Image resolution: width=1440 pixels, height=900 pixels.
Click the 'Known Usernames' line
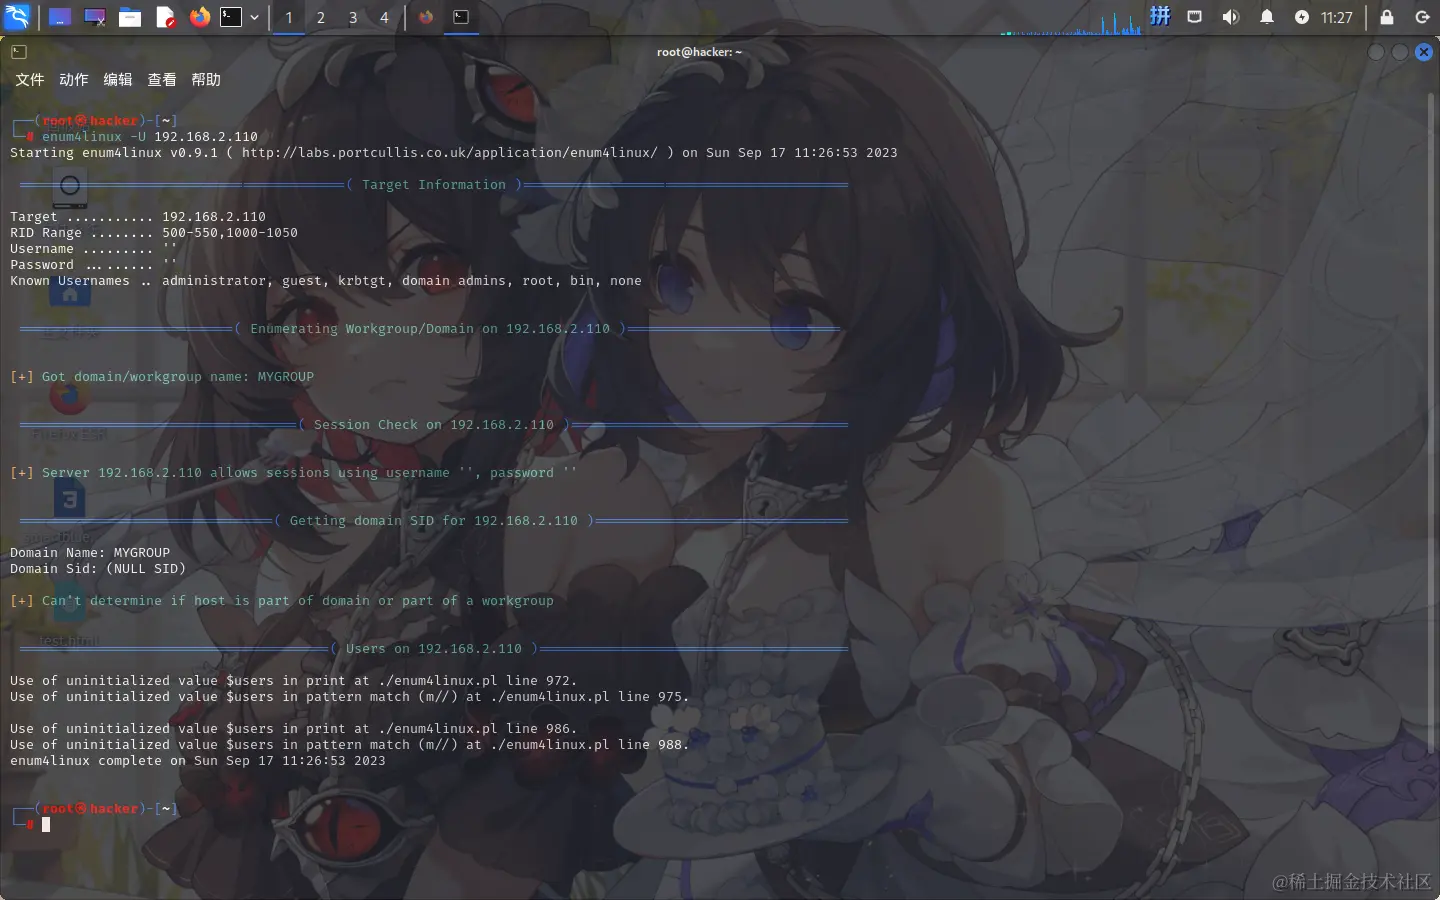326,281
